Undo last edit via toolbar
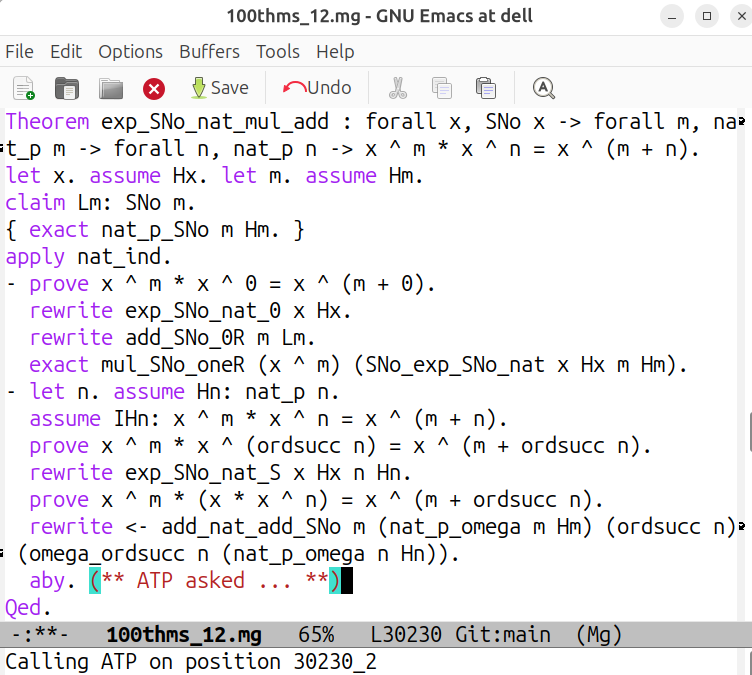Viewport: 752px width, 675px height. click(317, 88)
